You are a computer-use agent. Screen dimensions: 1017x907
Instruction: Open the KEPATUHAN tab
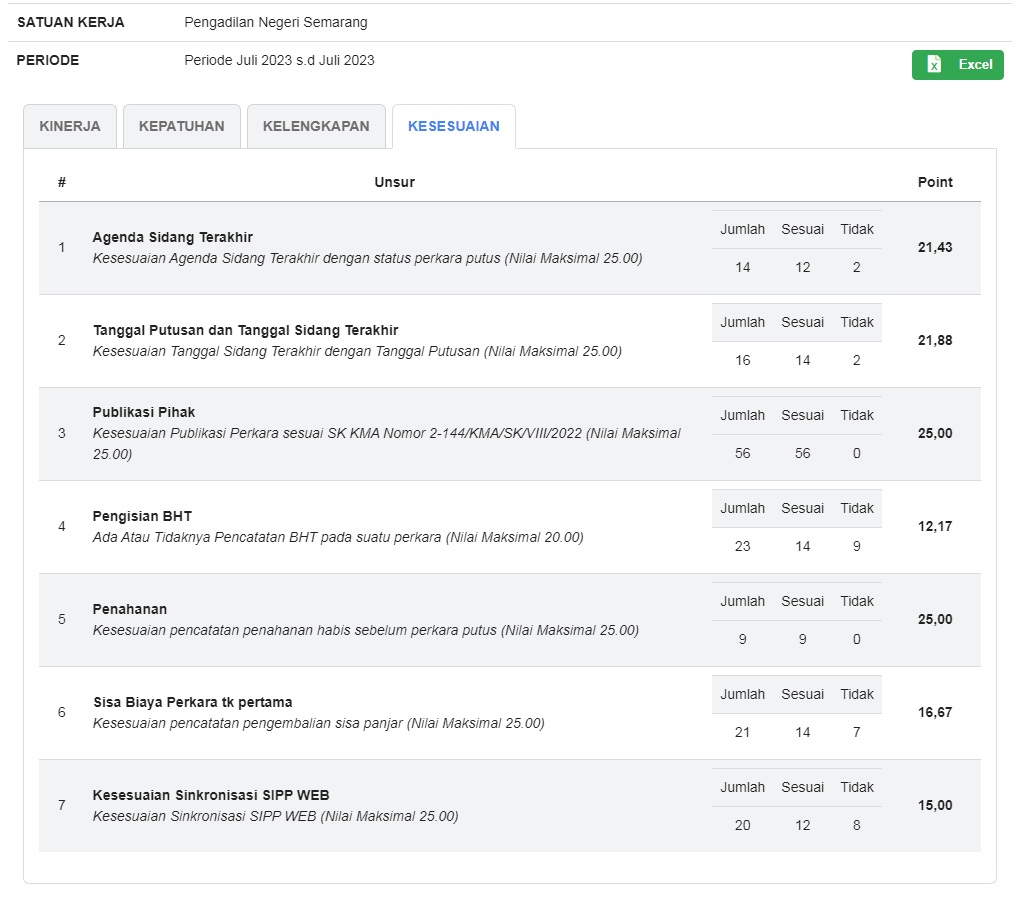pyautogui.click(x=181, y=127)
